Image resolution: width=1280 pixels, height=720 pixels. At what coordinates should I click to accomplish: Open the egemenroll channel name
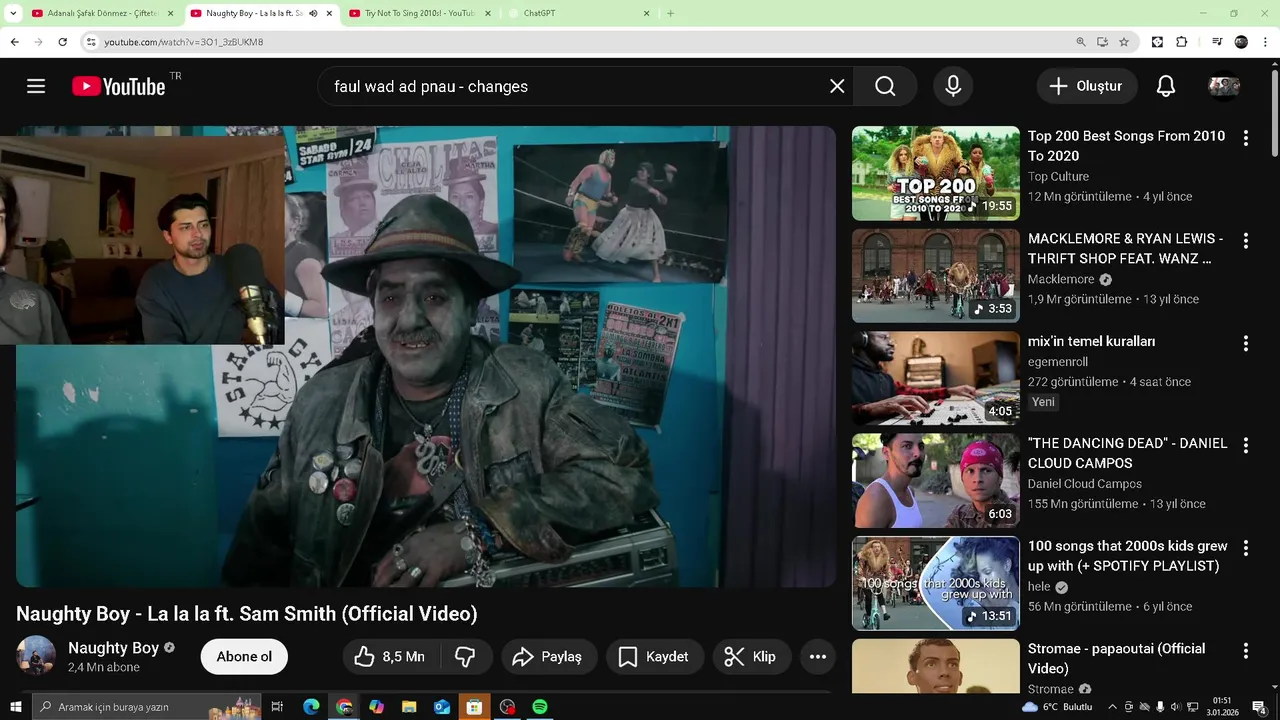click(x=1058, y=362)
